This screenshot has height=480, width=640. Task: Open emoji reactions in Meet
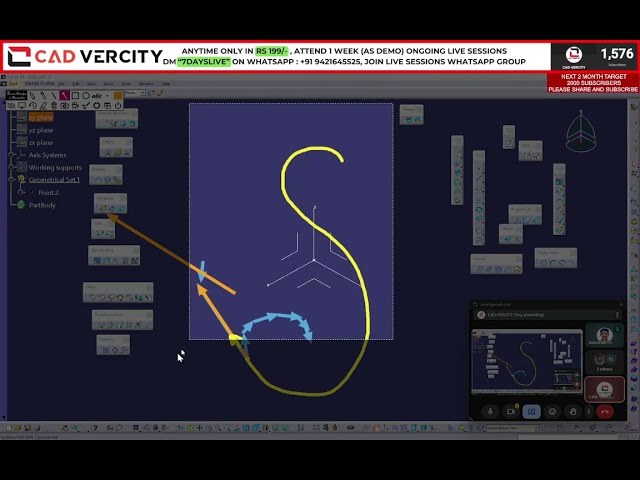point(552,411)
